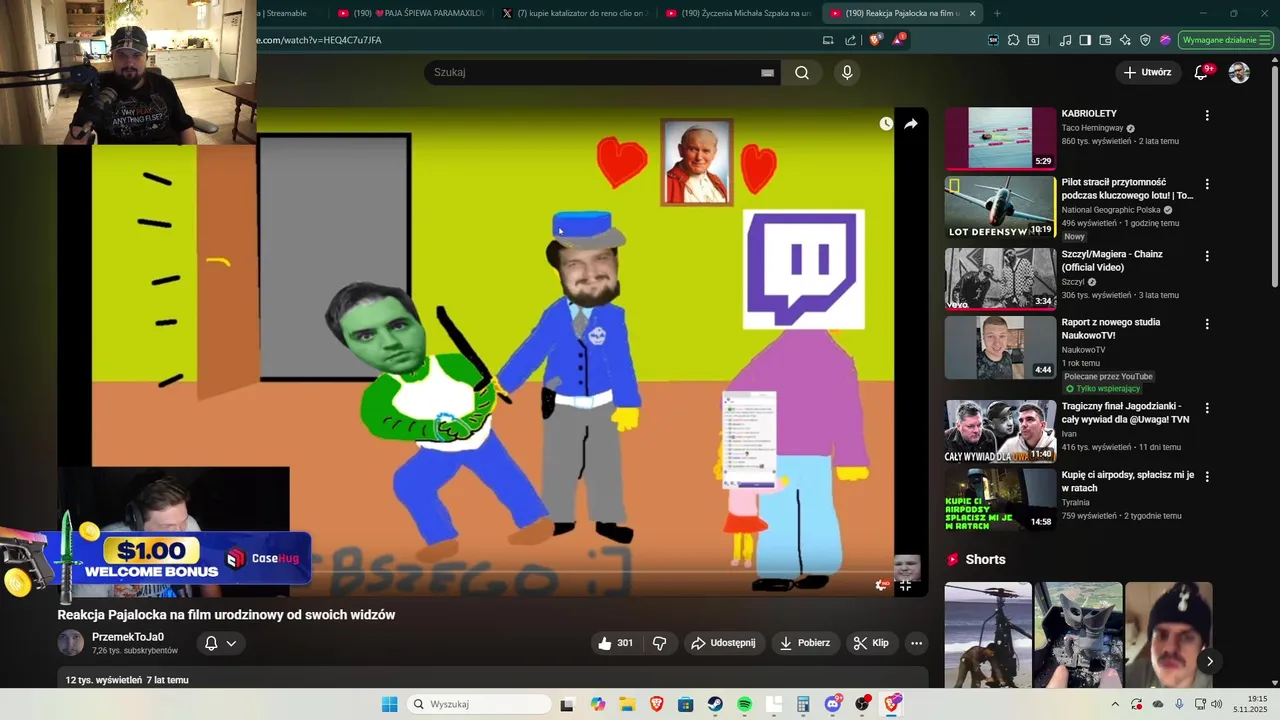1280x720 pixels.
Task: Close the Reakcja Pajalocka tab
Action: pos(972,13)
